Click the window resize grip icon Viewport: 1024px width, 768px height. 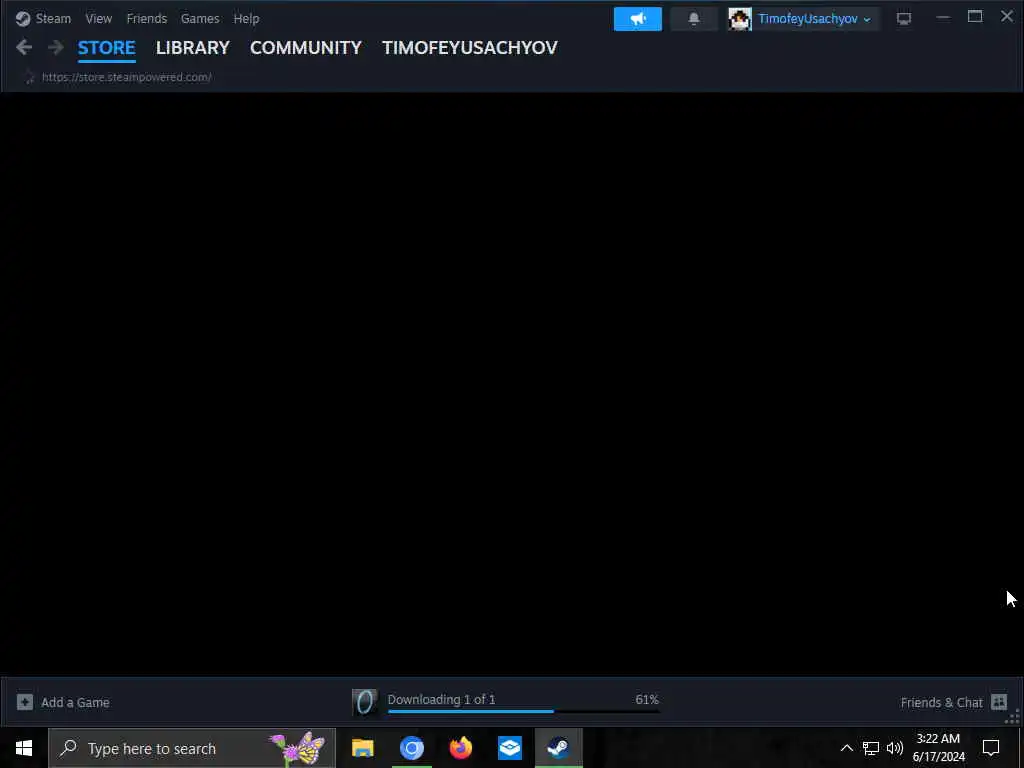tap(1014, 718)
